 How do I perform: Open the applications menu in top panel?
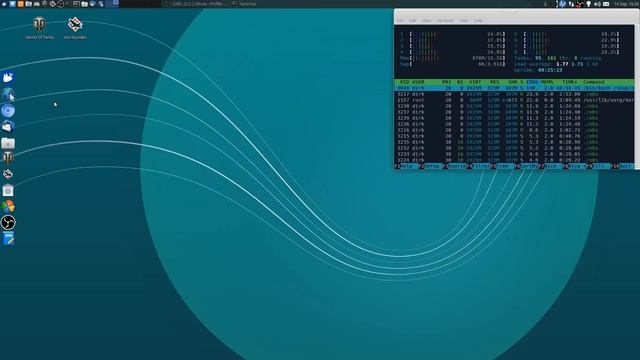coord(4,4)
